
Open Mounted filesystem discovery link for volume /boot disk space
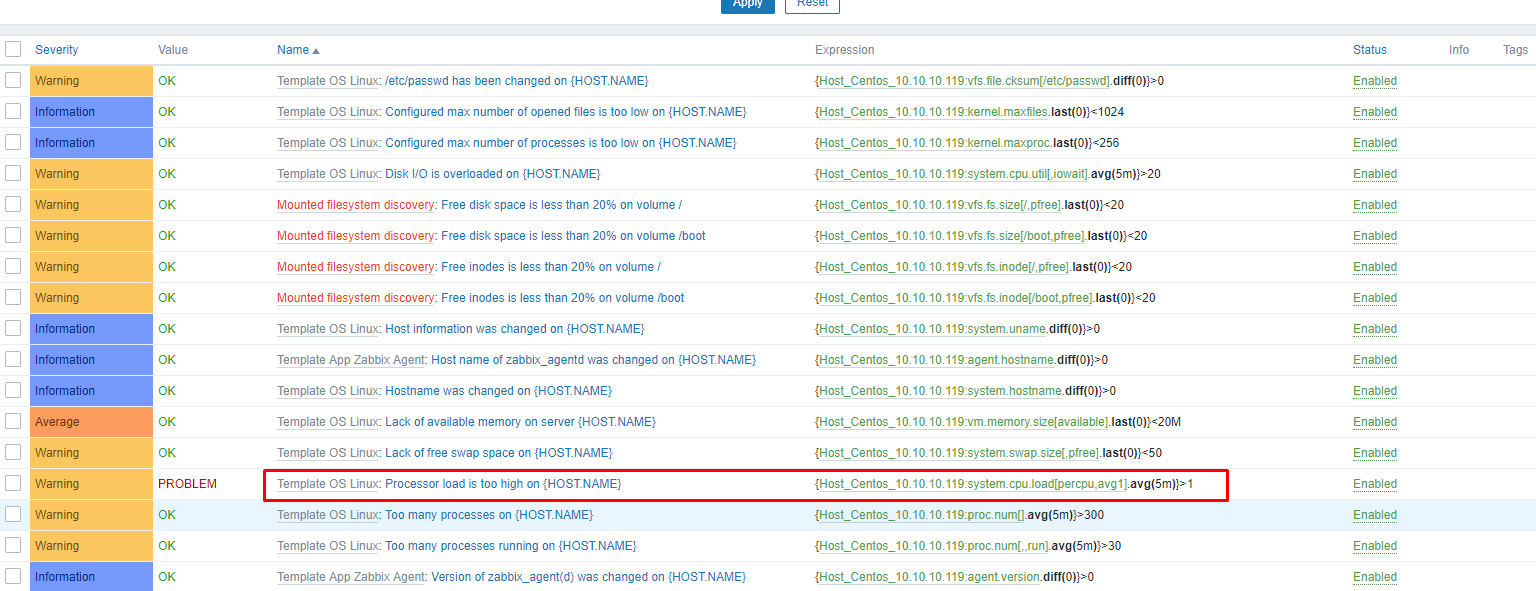(356, 236)
